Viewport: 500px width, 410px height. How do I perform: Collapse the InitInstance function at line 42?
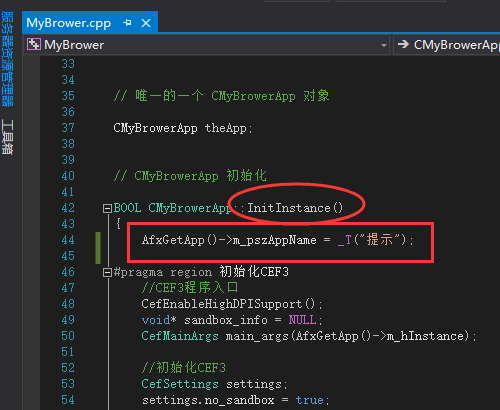[107, 209]
